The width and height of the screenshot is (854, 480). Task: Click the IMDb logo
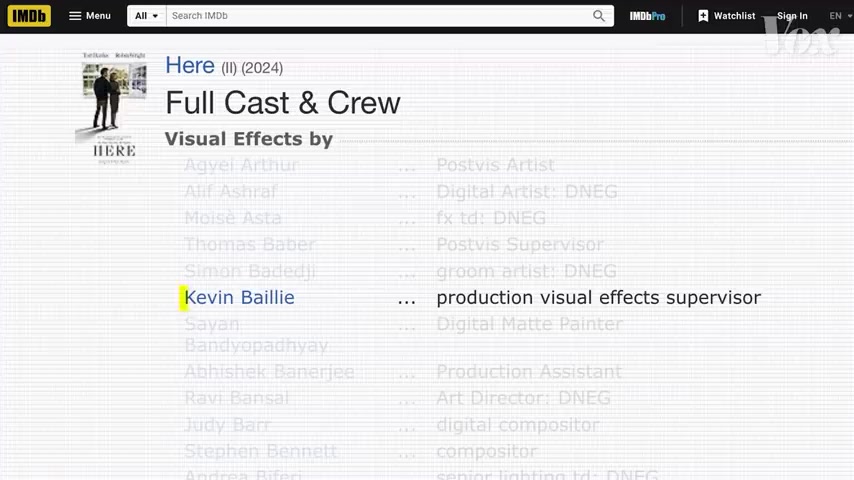click(x=29, y=16)
